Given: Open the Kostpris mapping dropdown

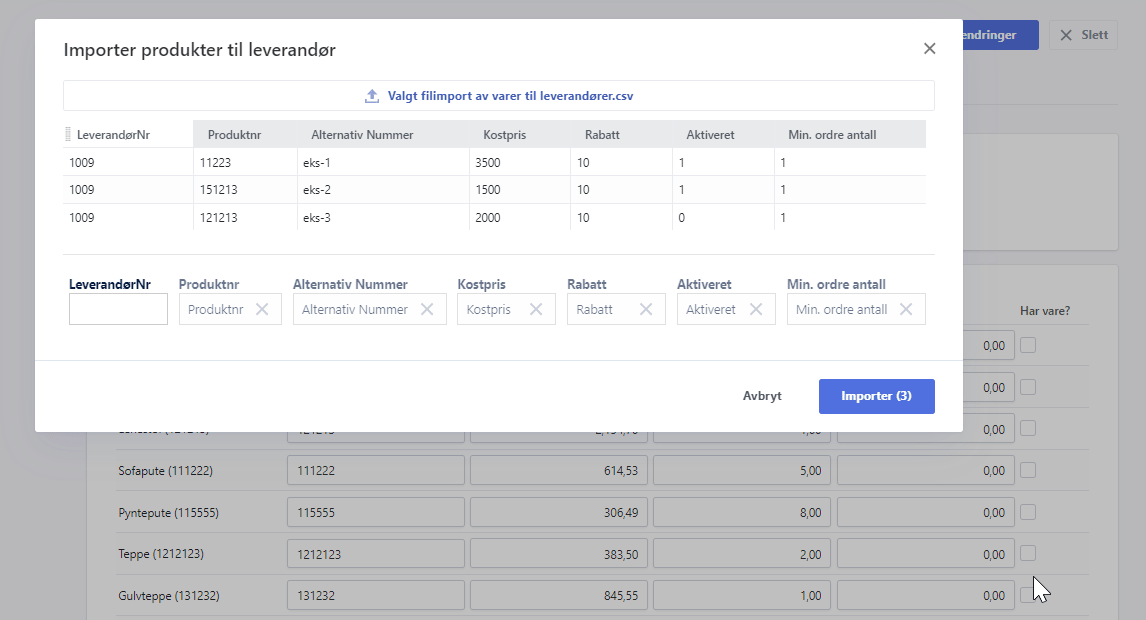Looking at the screenshot, I should point(489,310).
